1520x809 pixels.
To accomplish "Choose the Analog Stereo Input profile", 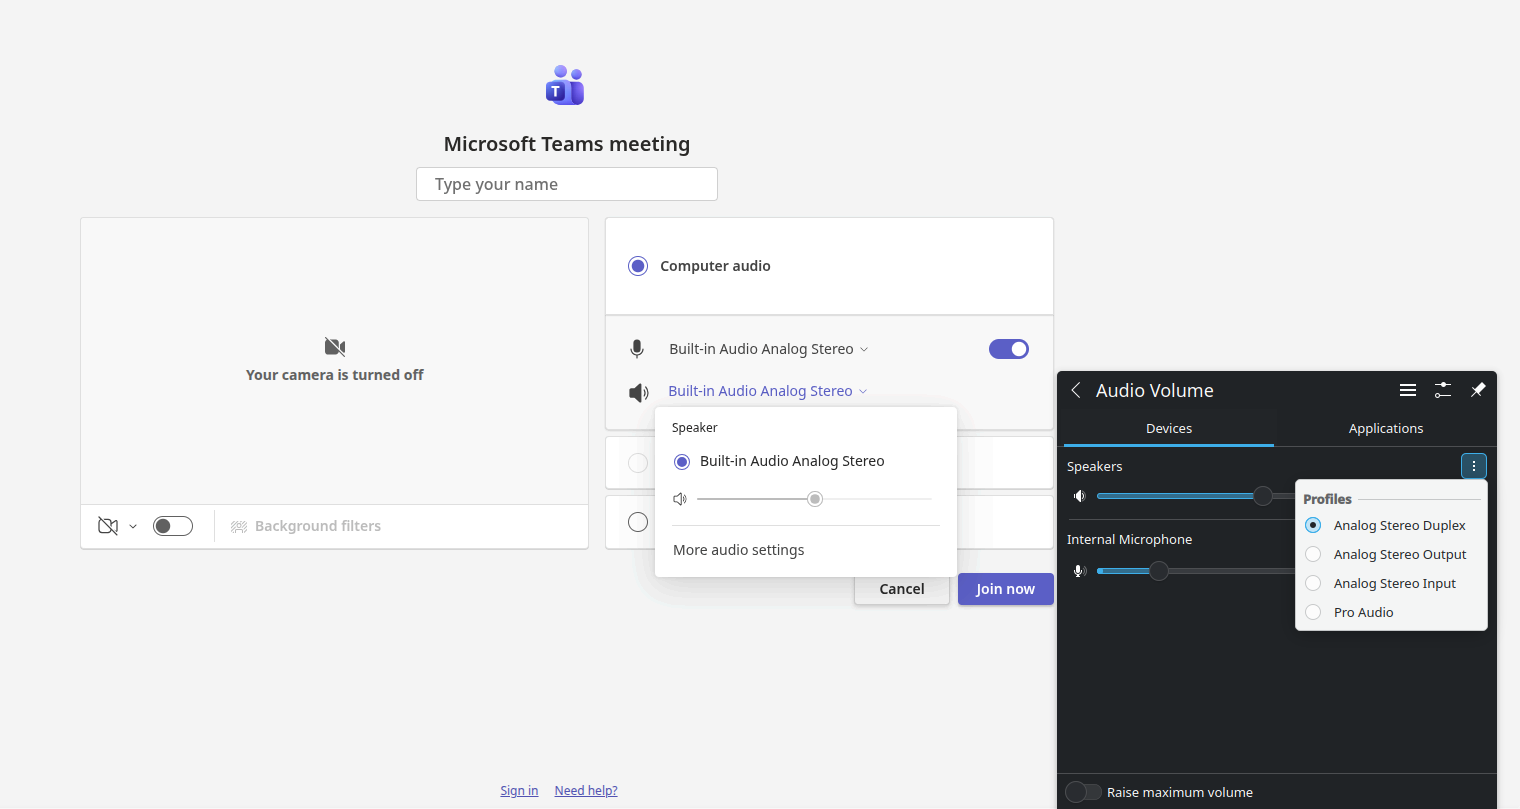I will click(1313, 583).
